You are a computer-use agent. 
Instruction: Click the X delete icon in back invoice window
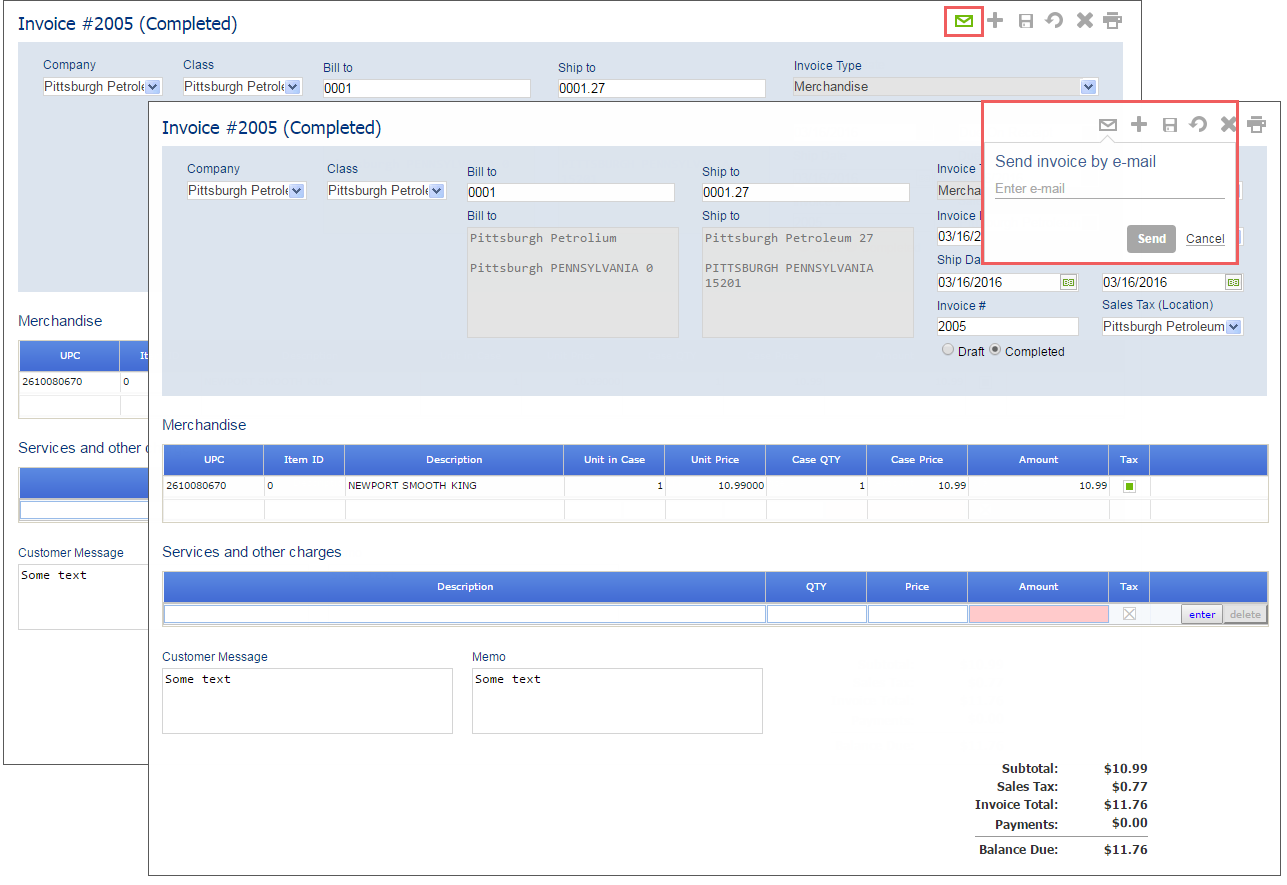(1084, 21)
